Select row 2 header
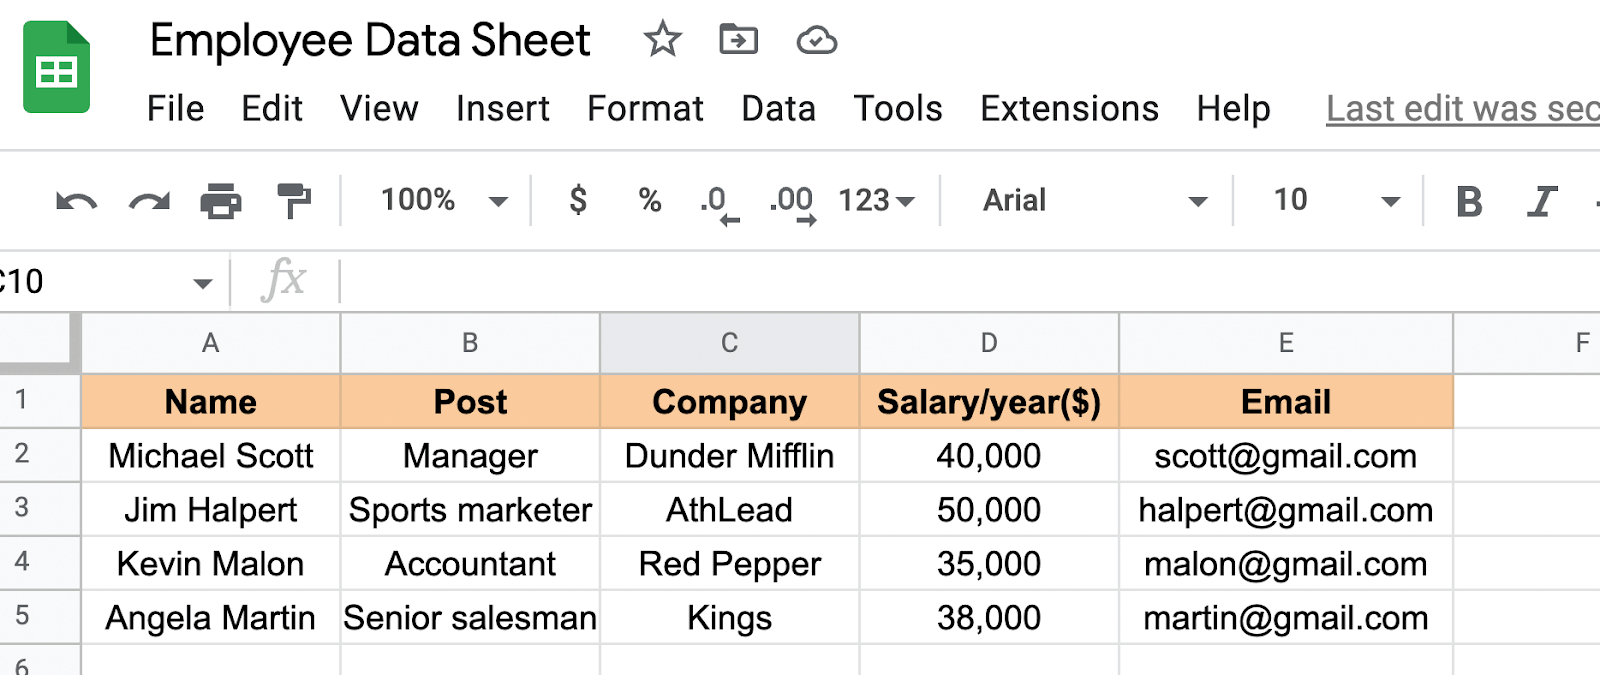This screenshot has width=1600, height=675. click(40, 455)
